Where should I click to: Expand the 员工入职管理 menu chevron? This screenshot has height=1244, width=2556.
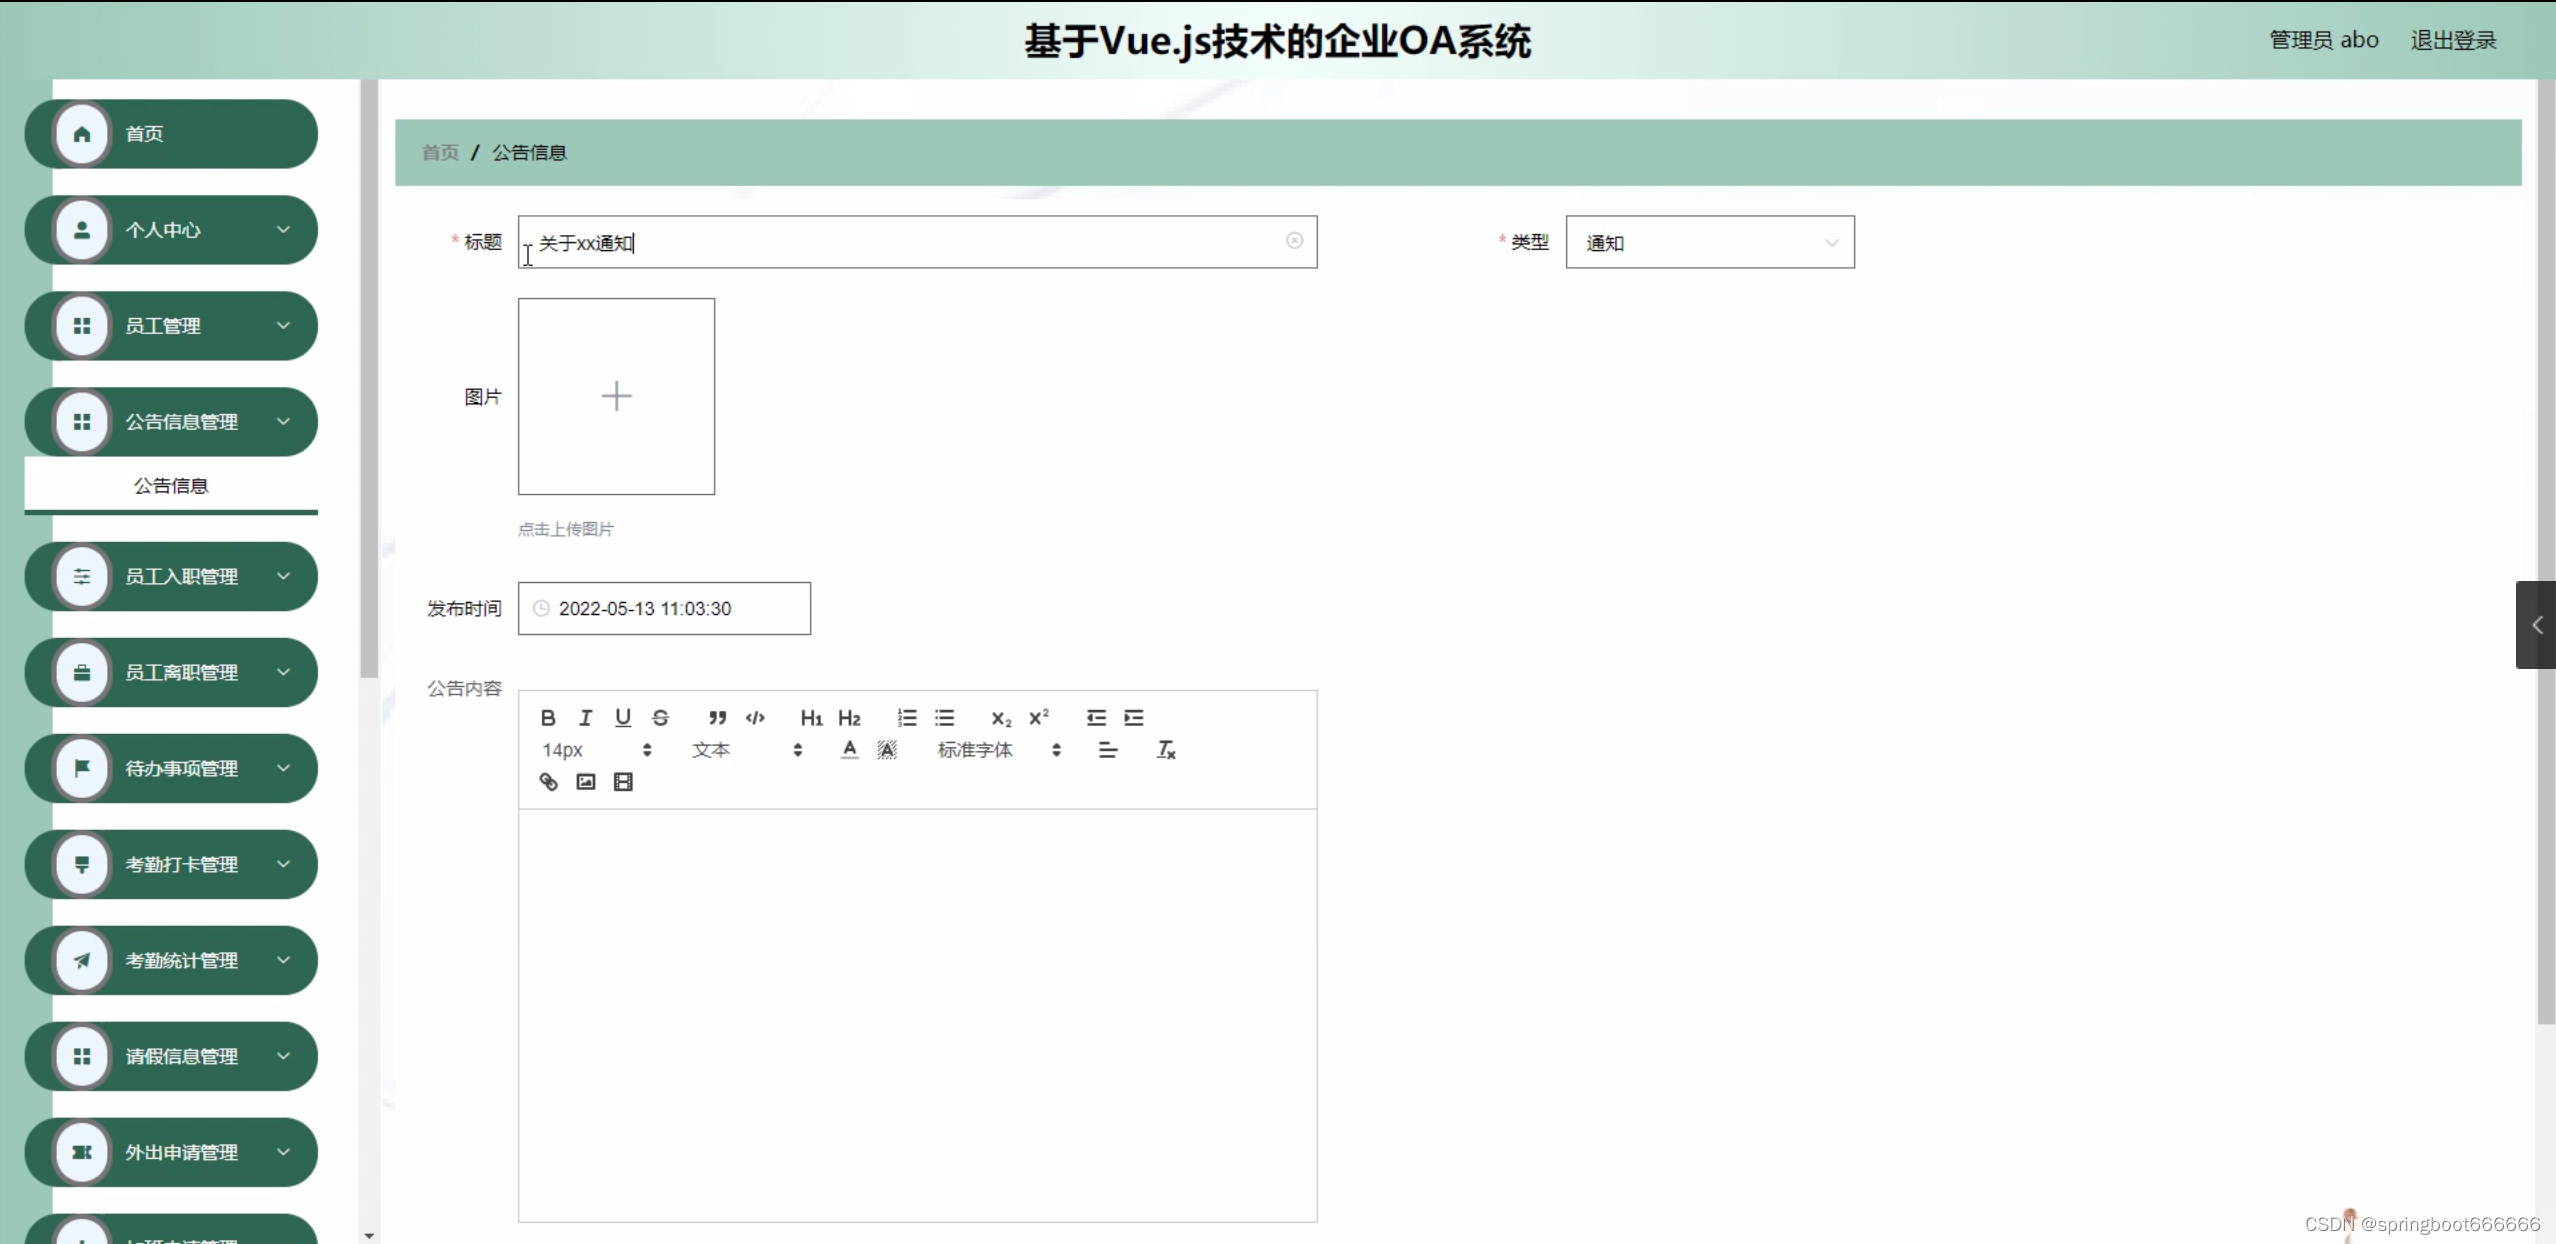coord(284,576)
